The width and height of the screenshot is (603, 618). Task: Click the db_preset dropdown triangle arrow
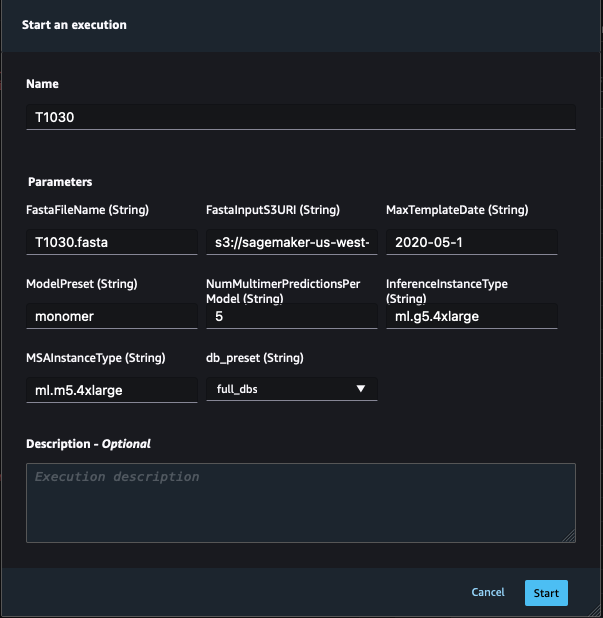[x=360, y=389]
